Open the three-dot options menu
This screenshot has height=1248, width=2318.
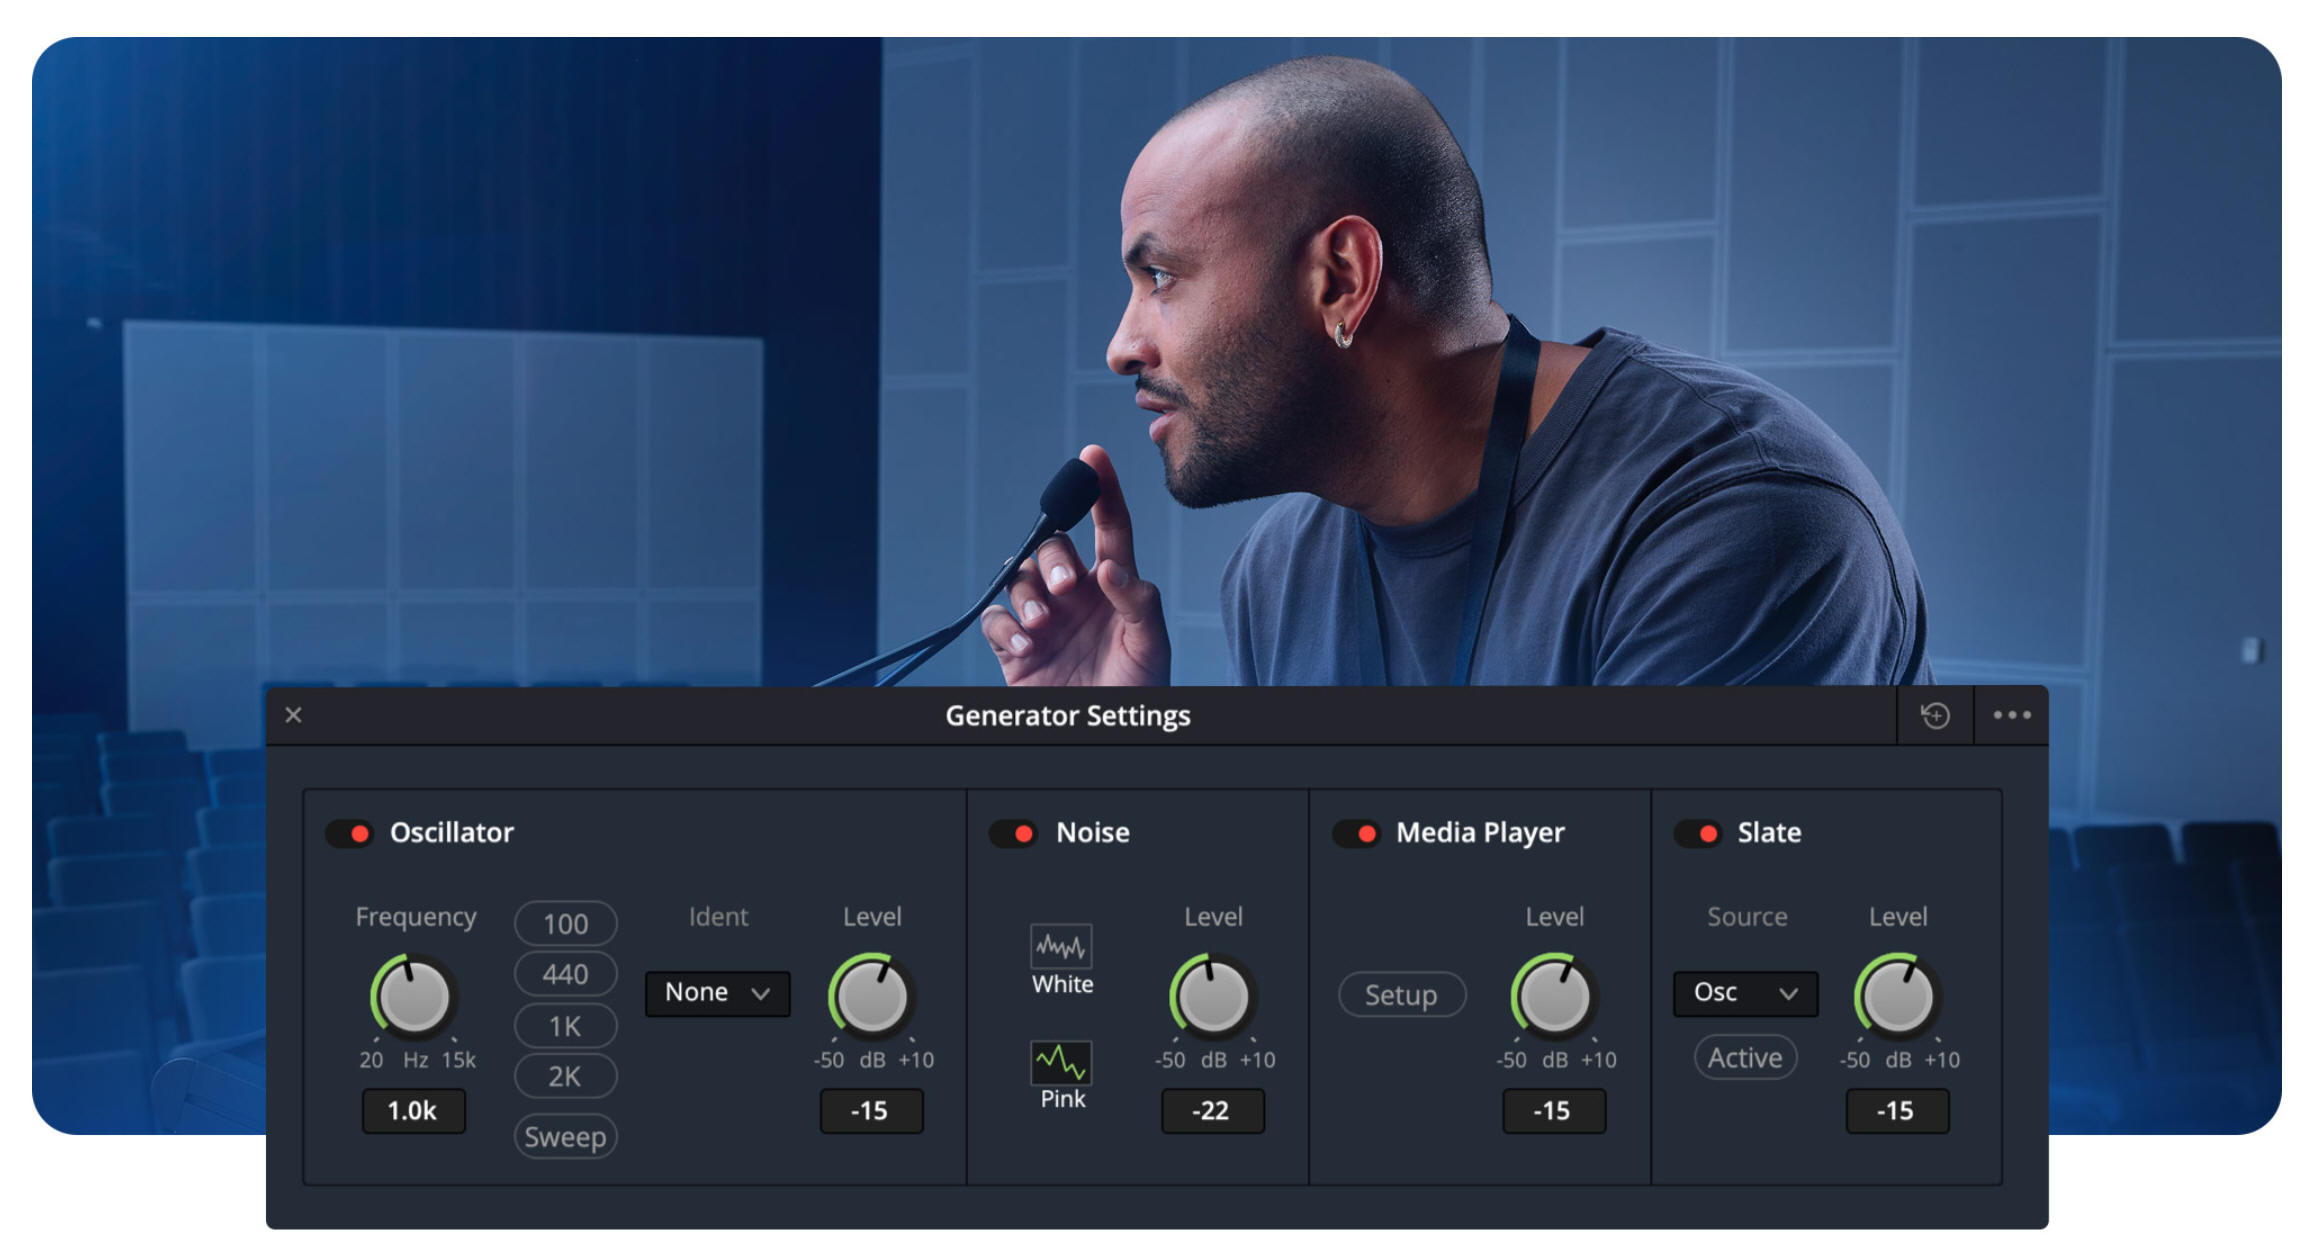[2011, 715]
